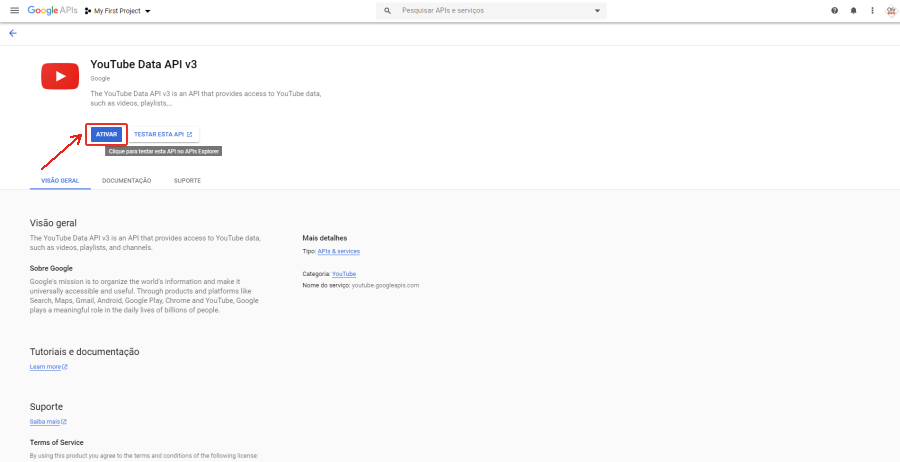The image size is (900, 462).
Task: Open the APIs & services link
Action: (x=339, y=251)
